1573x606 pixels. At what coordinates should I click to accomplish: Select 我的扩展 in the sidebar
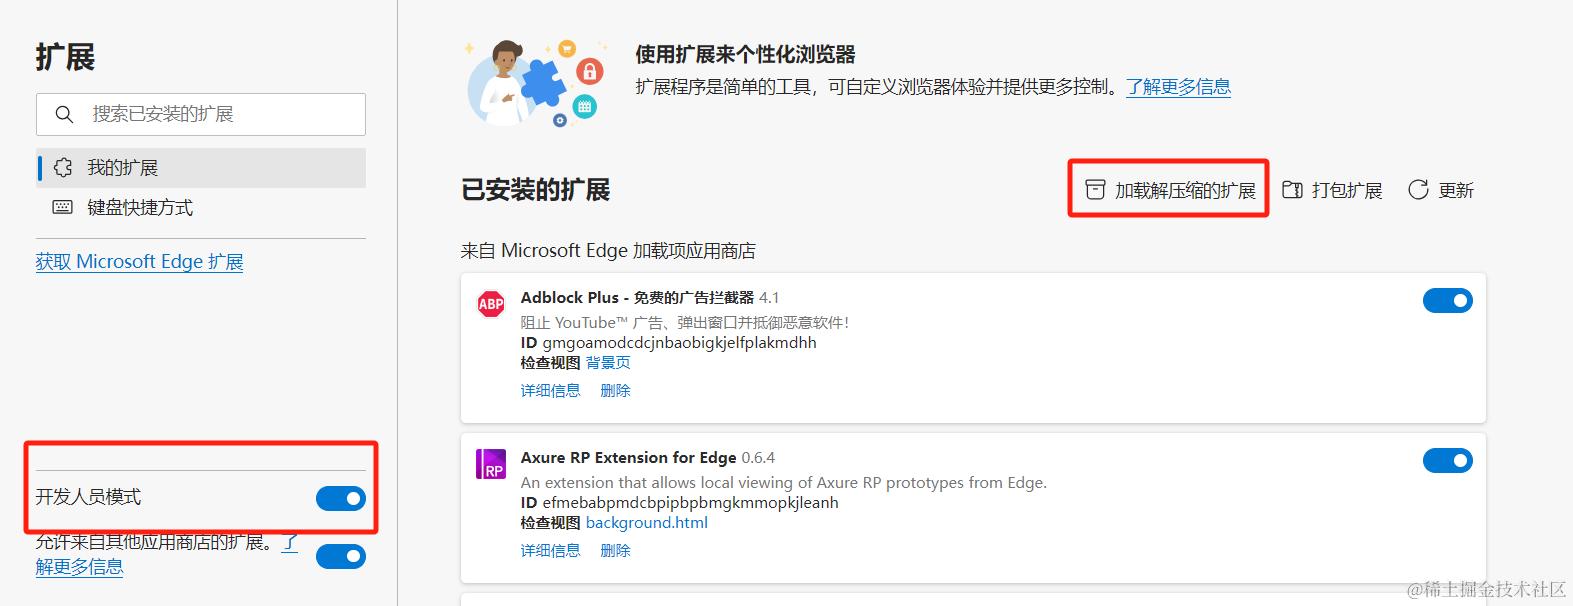point(201,168)
